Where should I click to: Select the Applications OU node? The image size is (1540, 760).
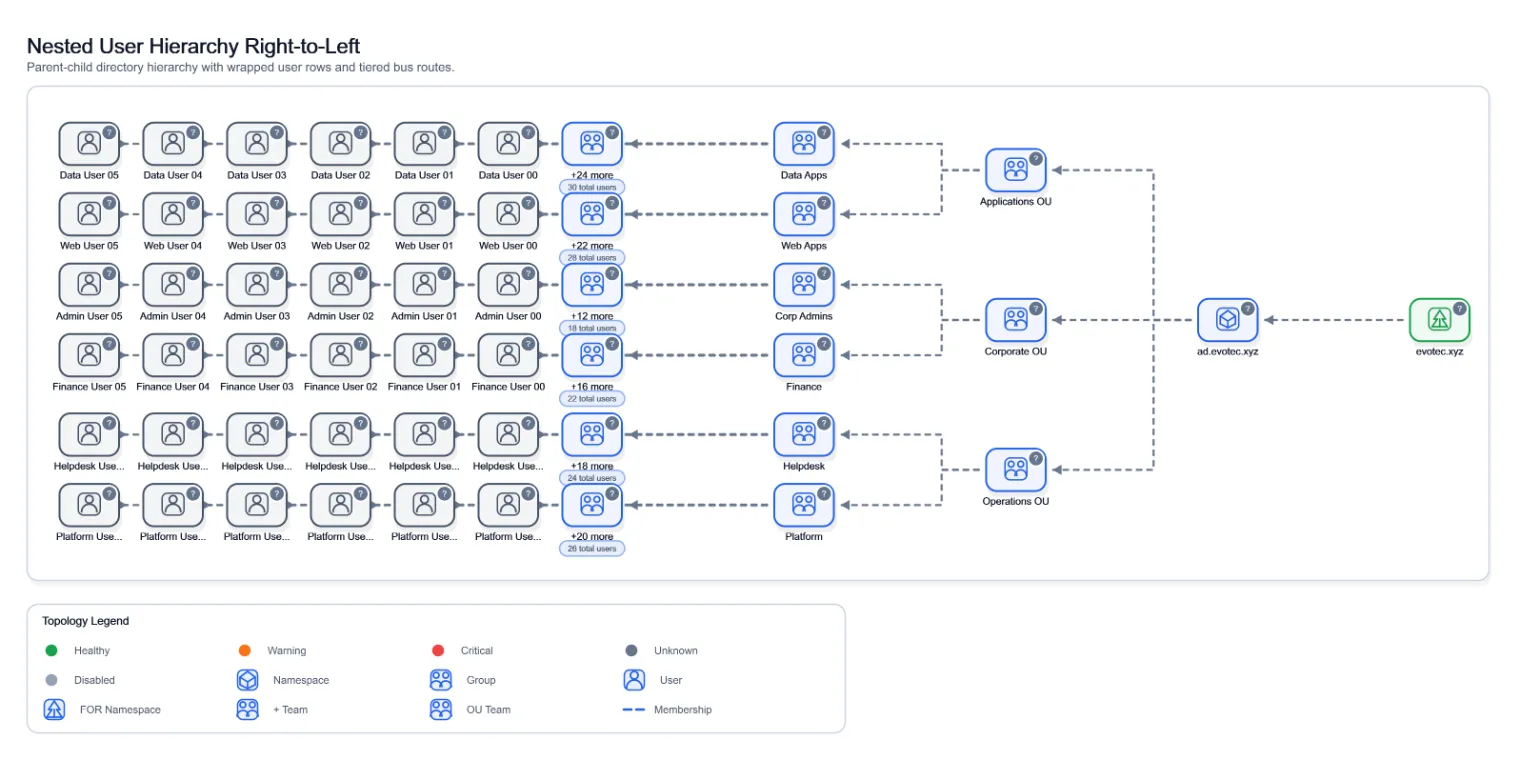[1015, 170]
